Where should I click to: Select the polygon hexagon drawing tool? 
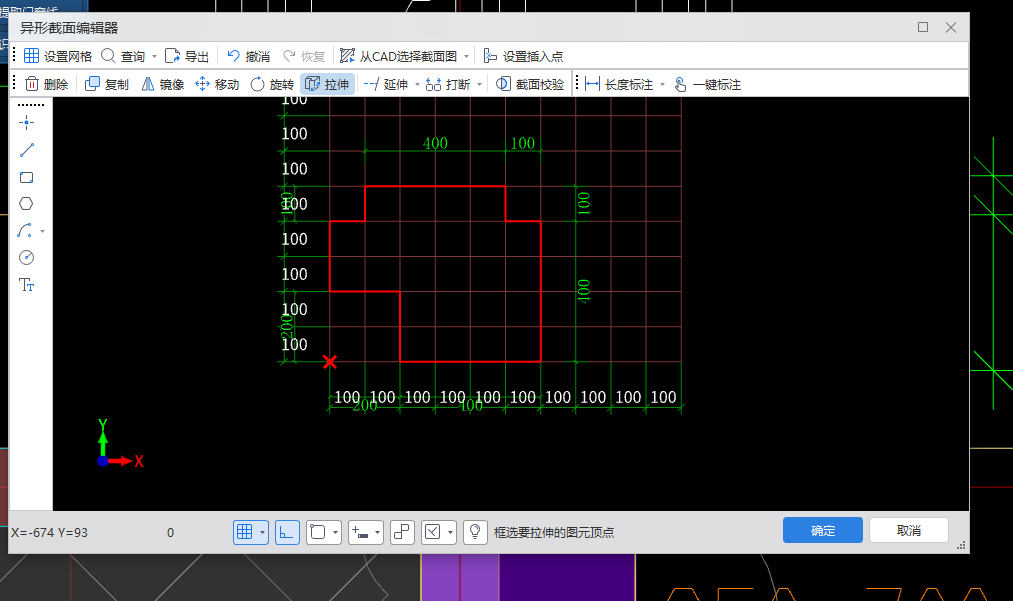(x=26, y=204)
